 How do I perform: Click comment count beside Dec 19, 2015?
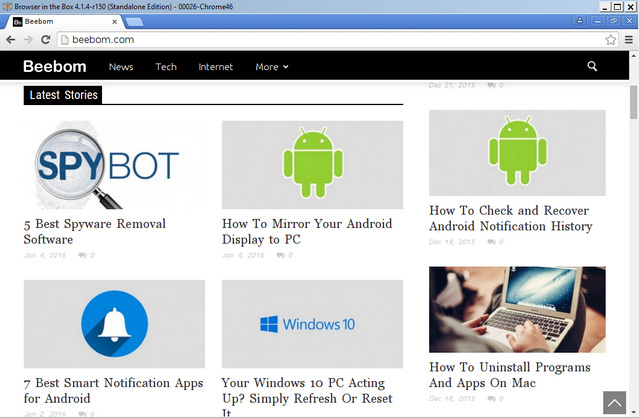496,242
